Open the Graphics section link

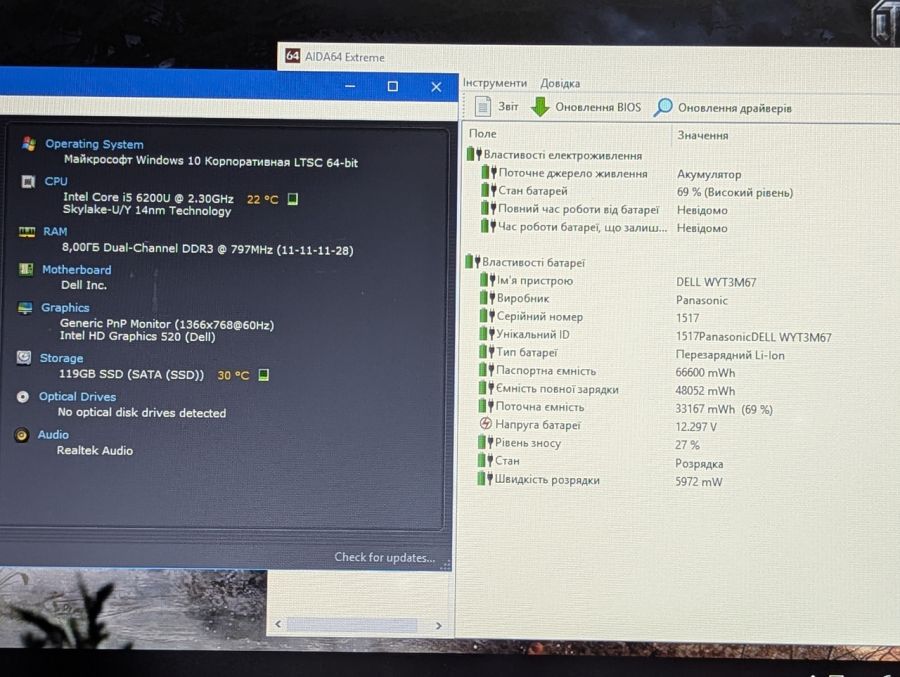coord(65,307)
